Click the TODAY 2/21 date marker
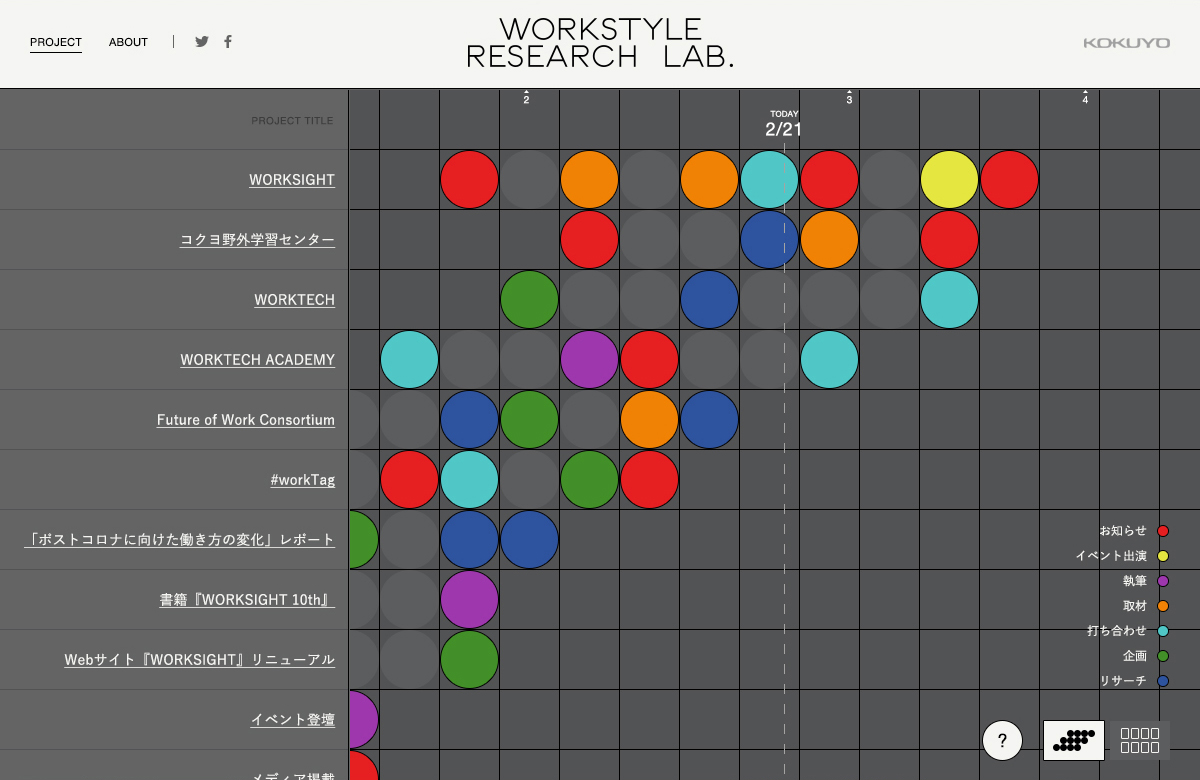Screen dimensions: 1200x780 pyautogui.click(x=784, y=124)
